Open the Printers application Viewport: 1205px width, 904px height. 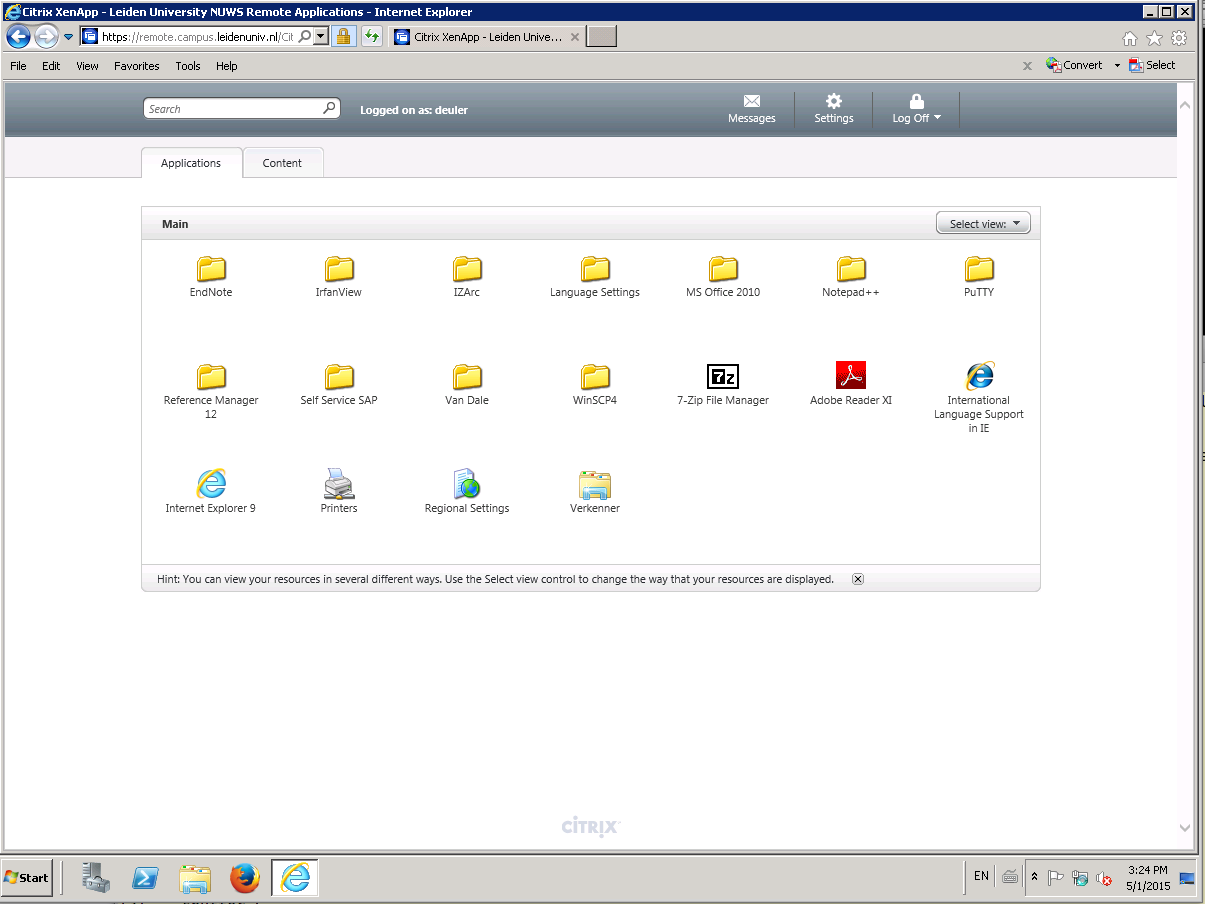click(339, 485)
